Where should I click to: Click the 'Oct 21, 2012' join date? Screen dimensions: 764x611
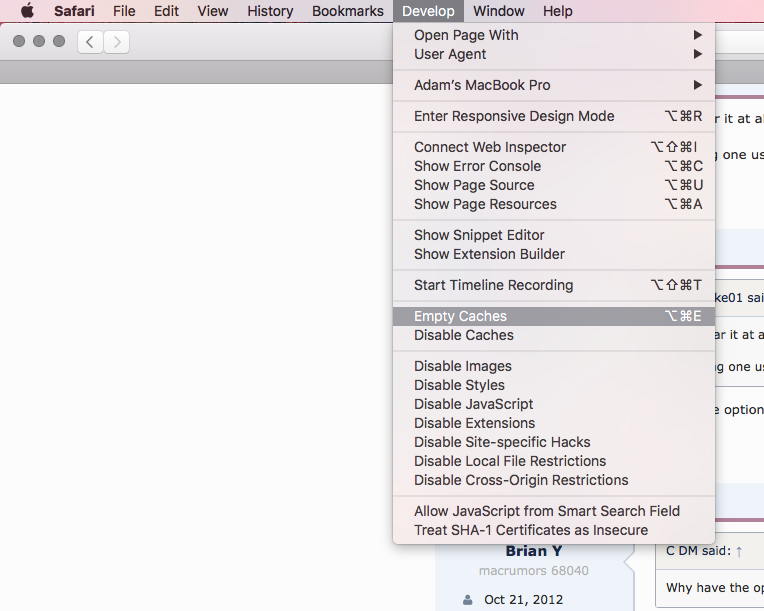(x=523, y=600)
